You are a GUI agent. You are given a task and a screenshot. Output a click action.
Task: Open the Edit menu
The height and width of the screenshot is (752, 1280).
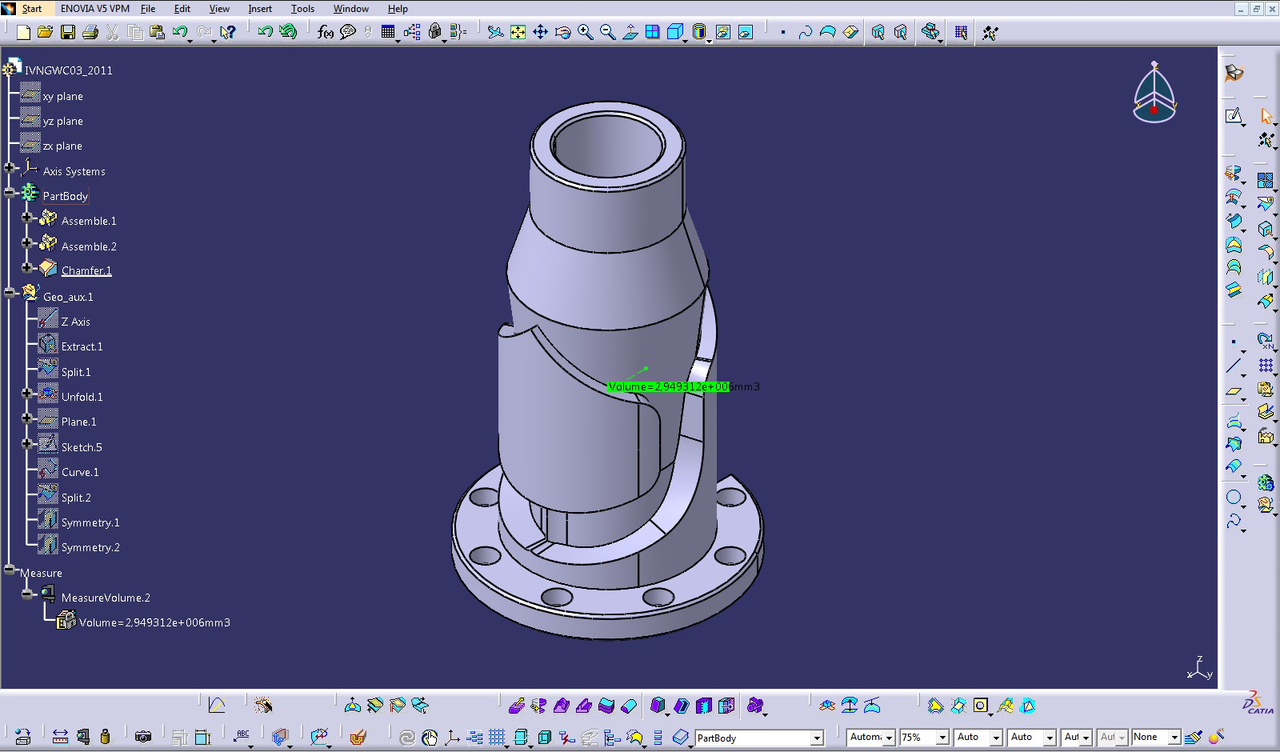tap(182, 8)
